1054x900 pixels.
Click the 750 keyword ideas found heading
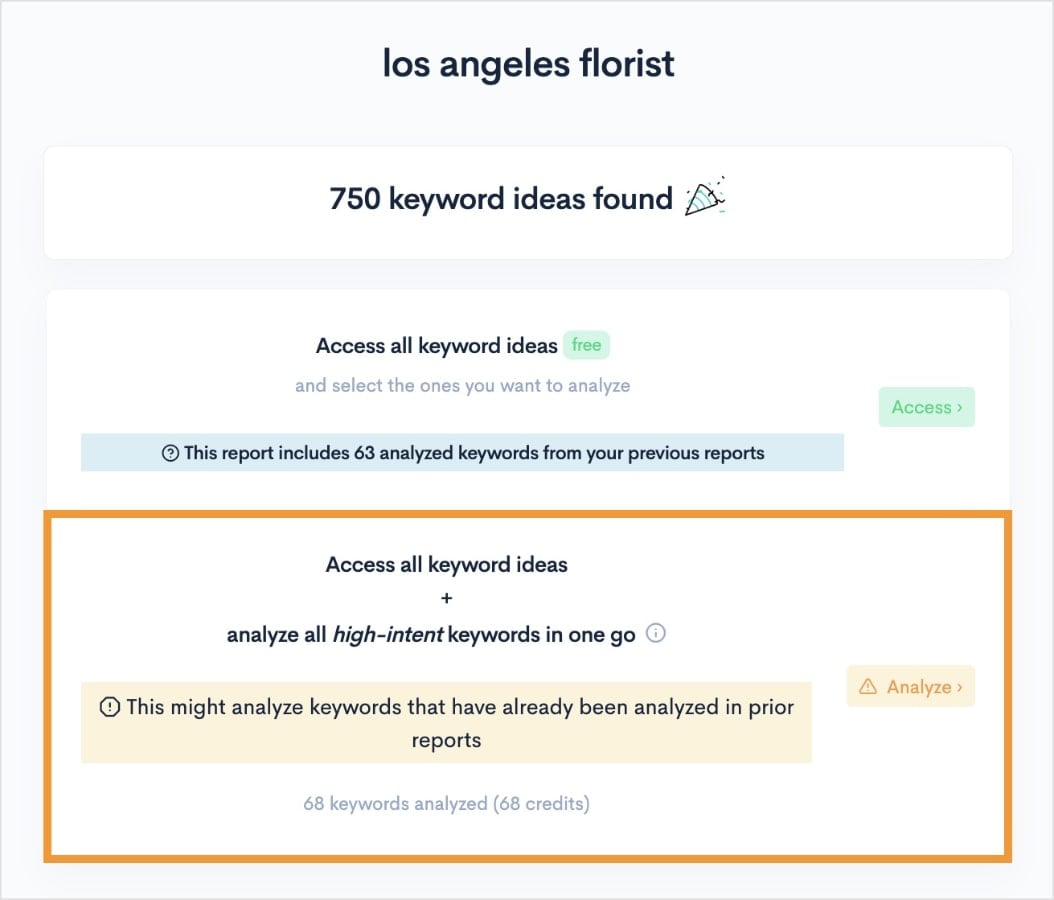point(500,199)
